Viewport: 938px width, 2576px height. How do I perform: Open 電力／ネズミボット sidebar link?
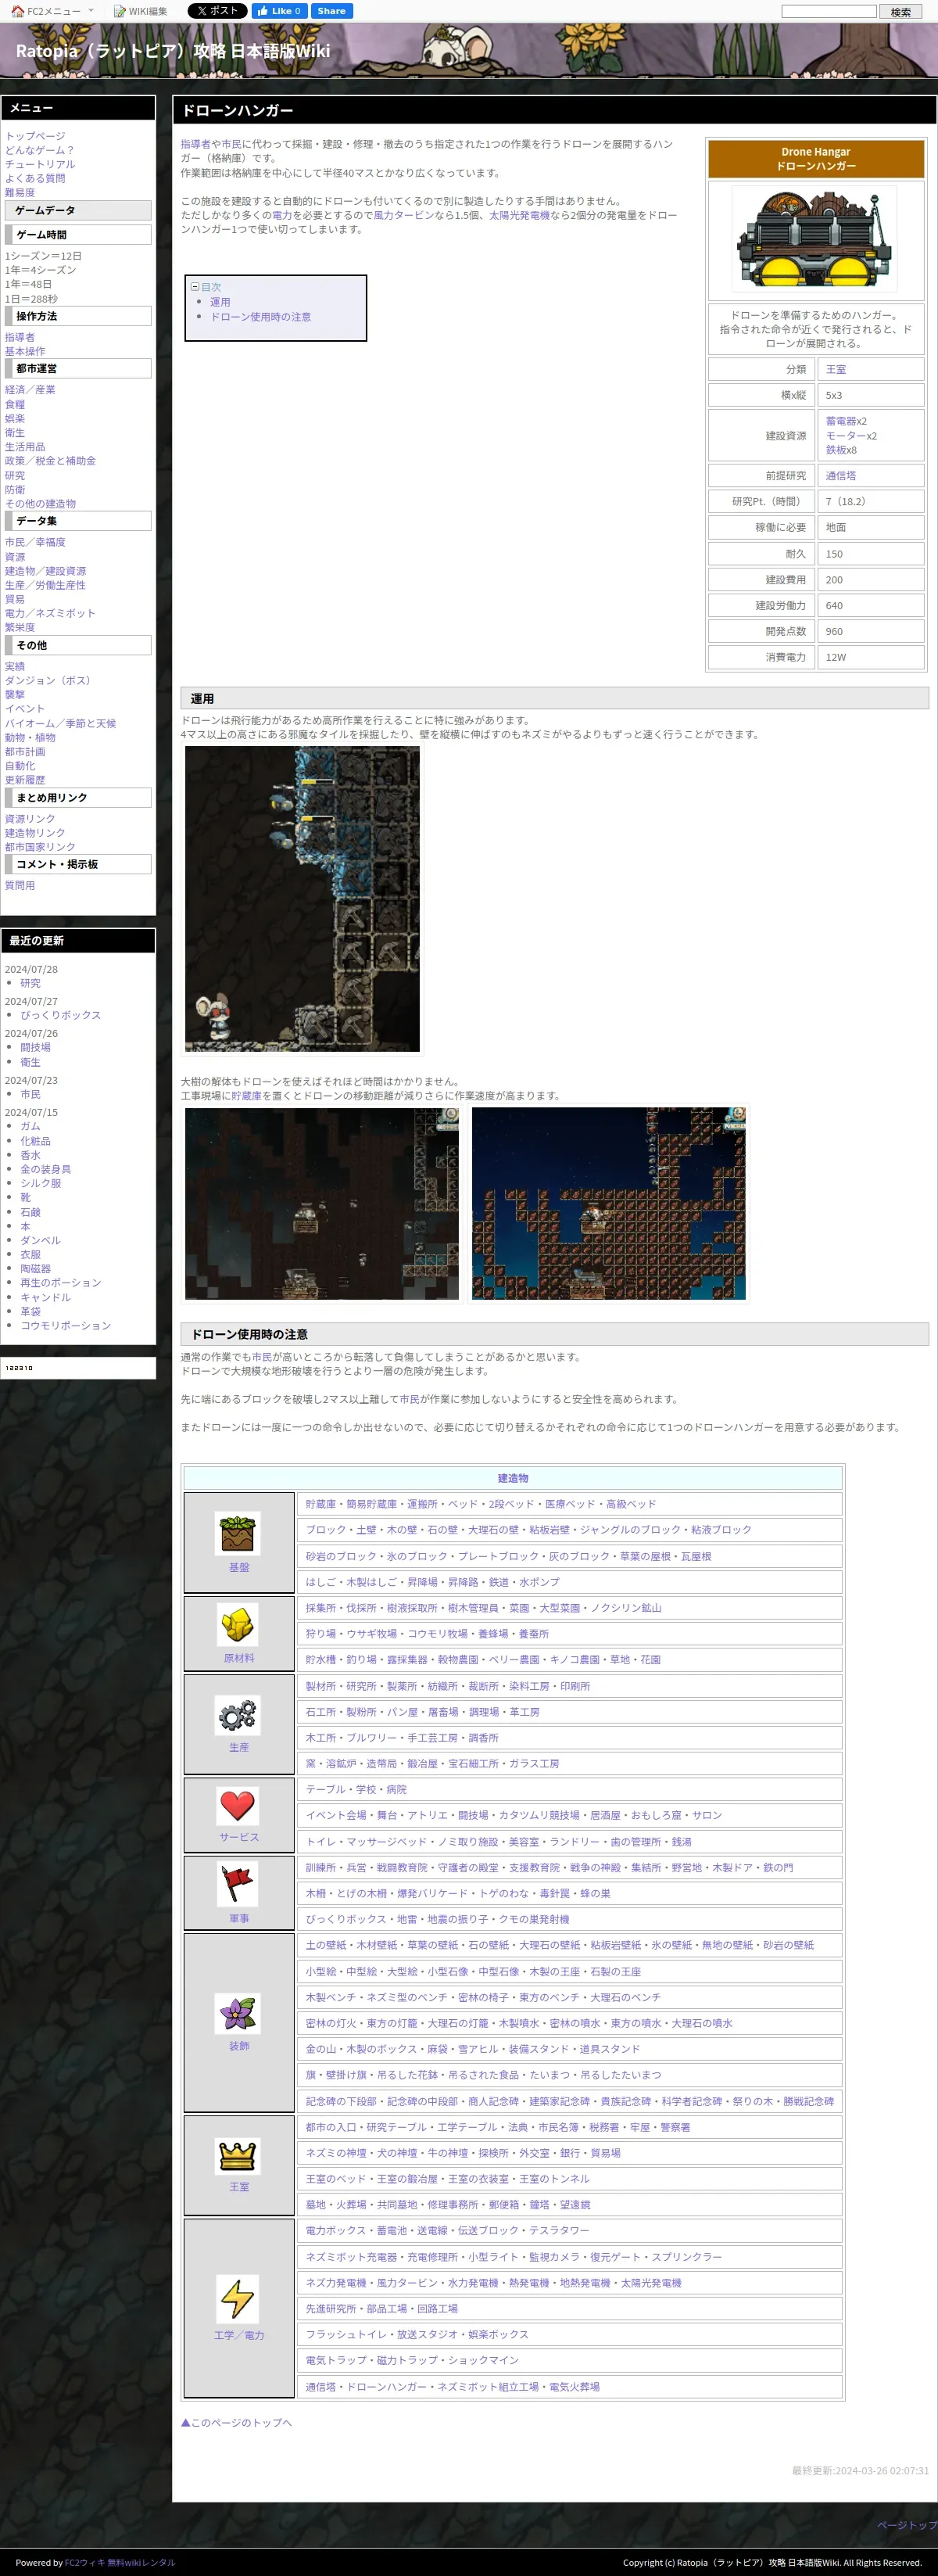click(x=50, y=613)
